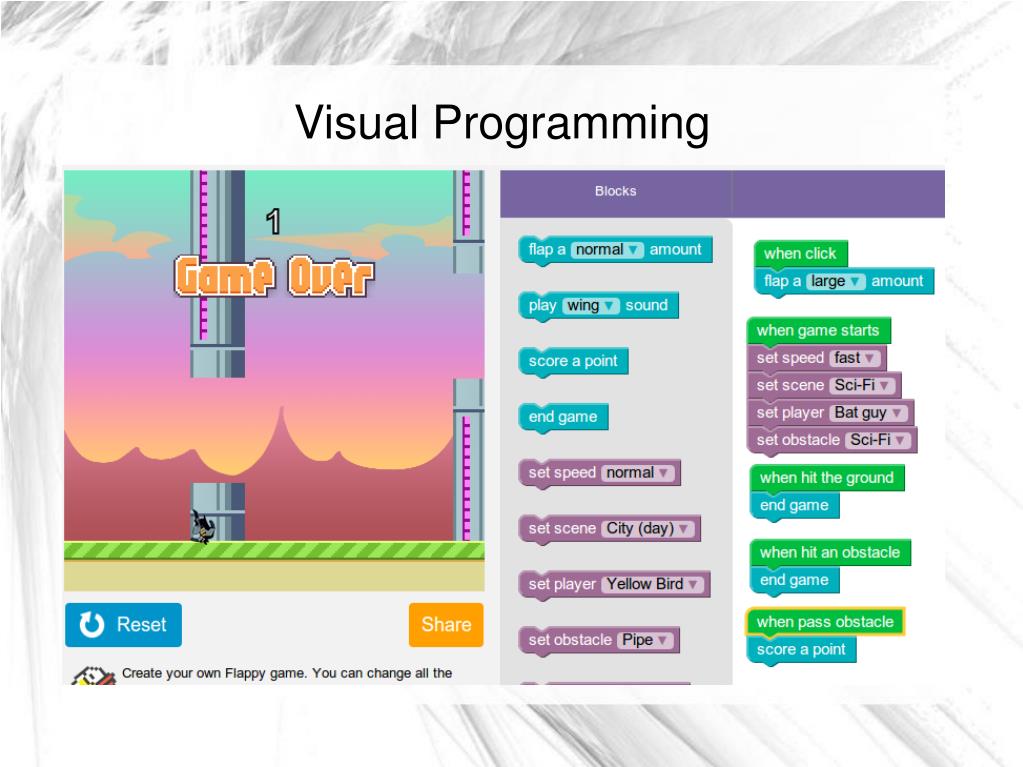Open the 'Yellow Bird' player dropdown

(x=652, y=584)
